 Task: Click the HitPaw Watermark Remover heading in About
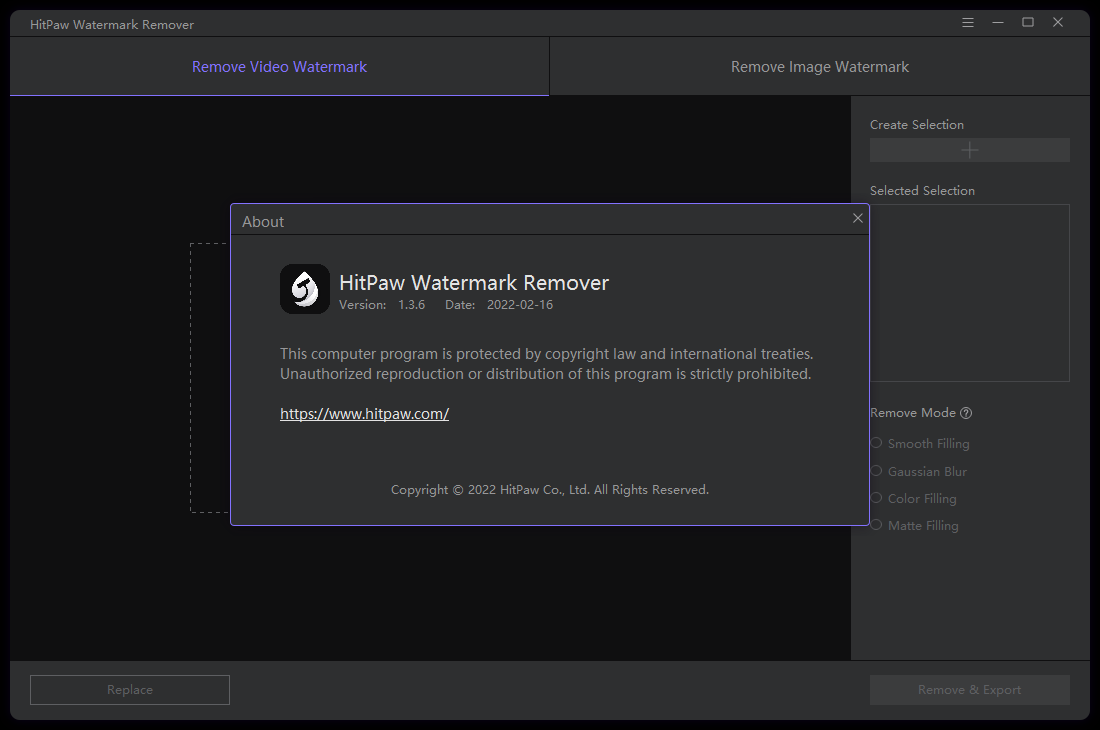pyautogui.click(x=474, y=283)
